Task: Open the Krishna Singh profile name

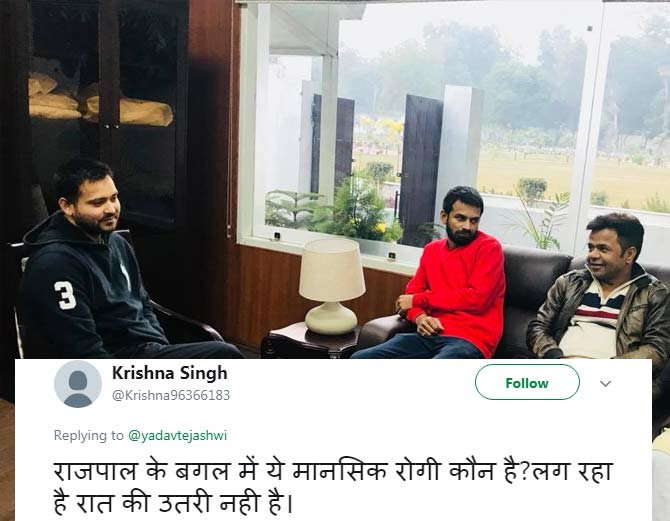Action: tap(169, 373)
